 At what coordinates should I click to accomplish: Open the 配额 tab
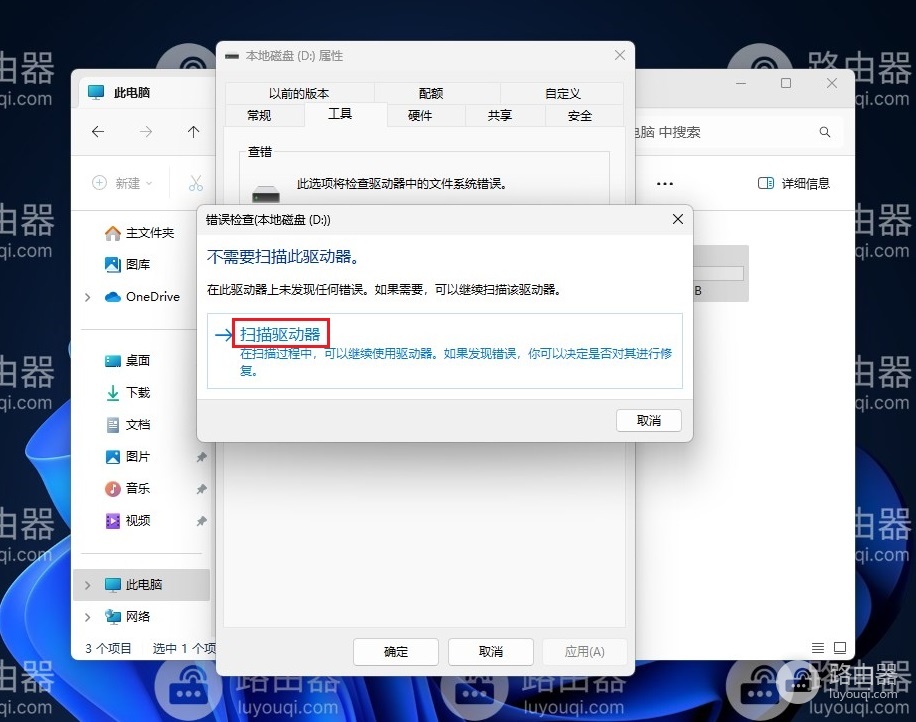click(431, 93)
